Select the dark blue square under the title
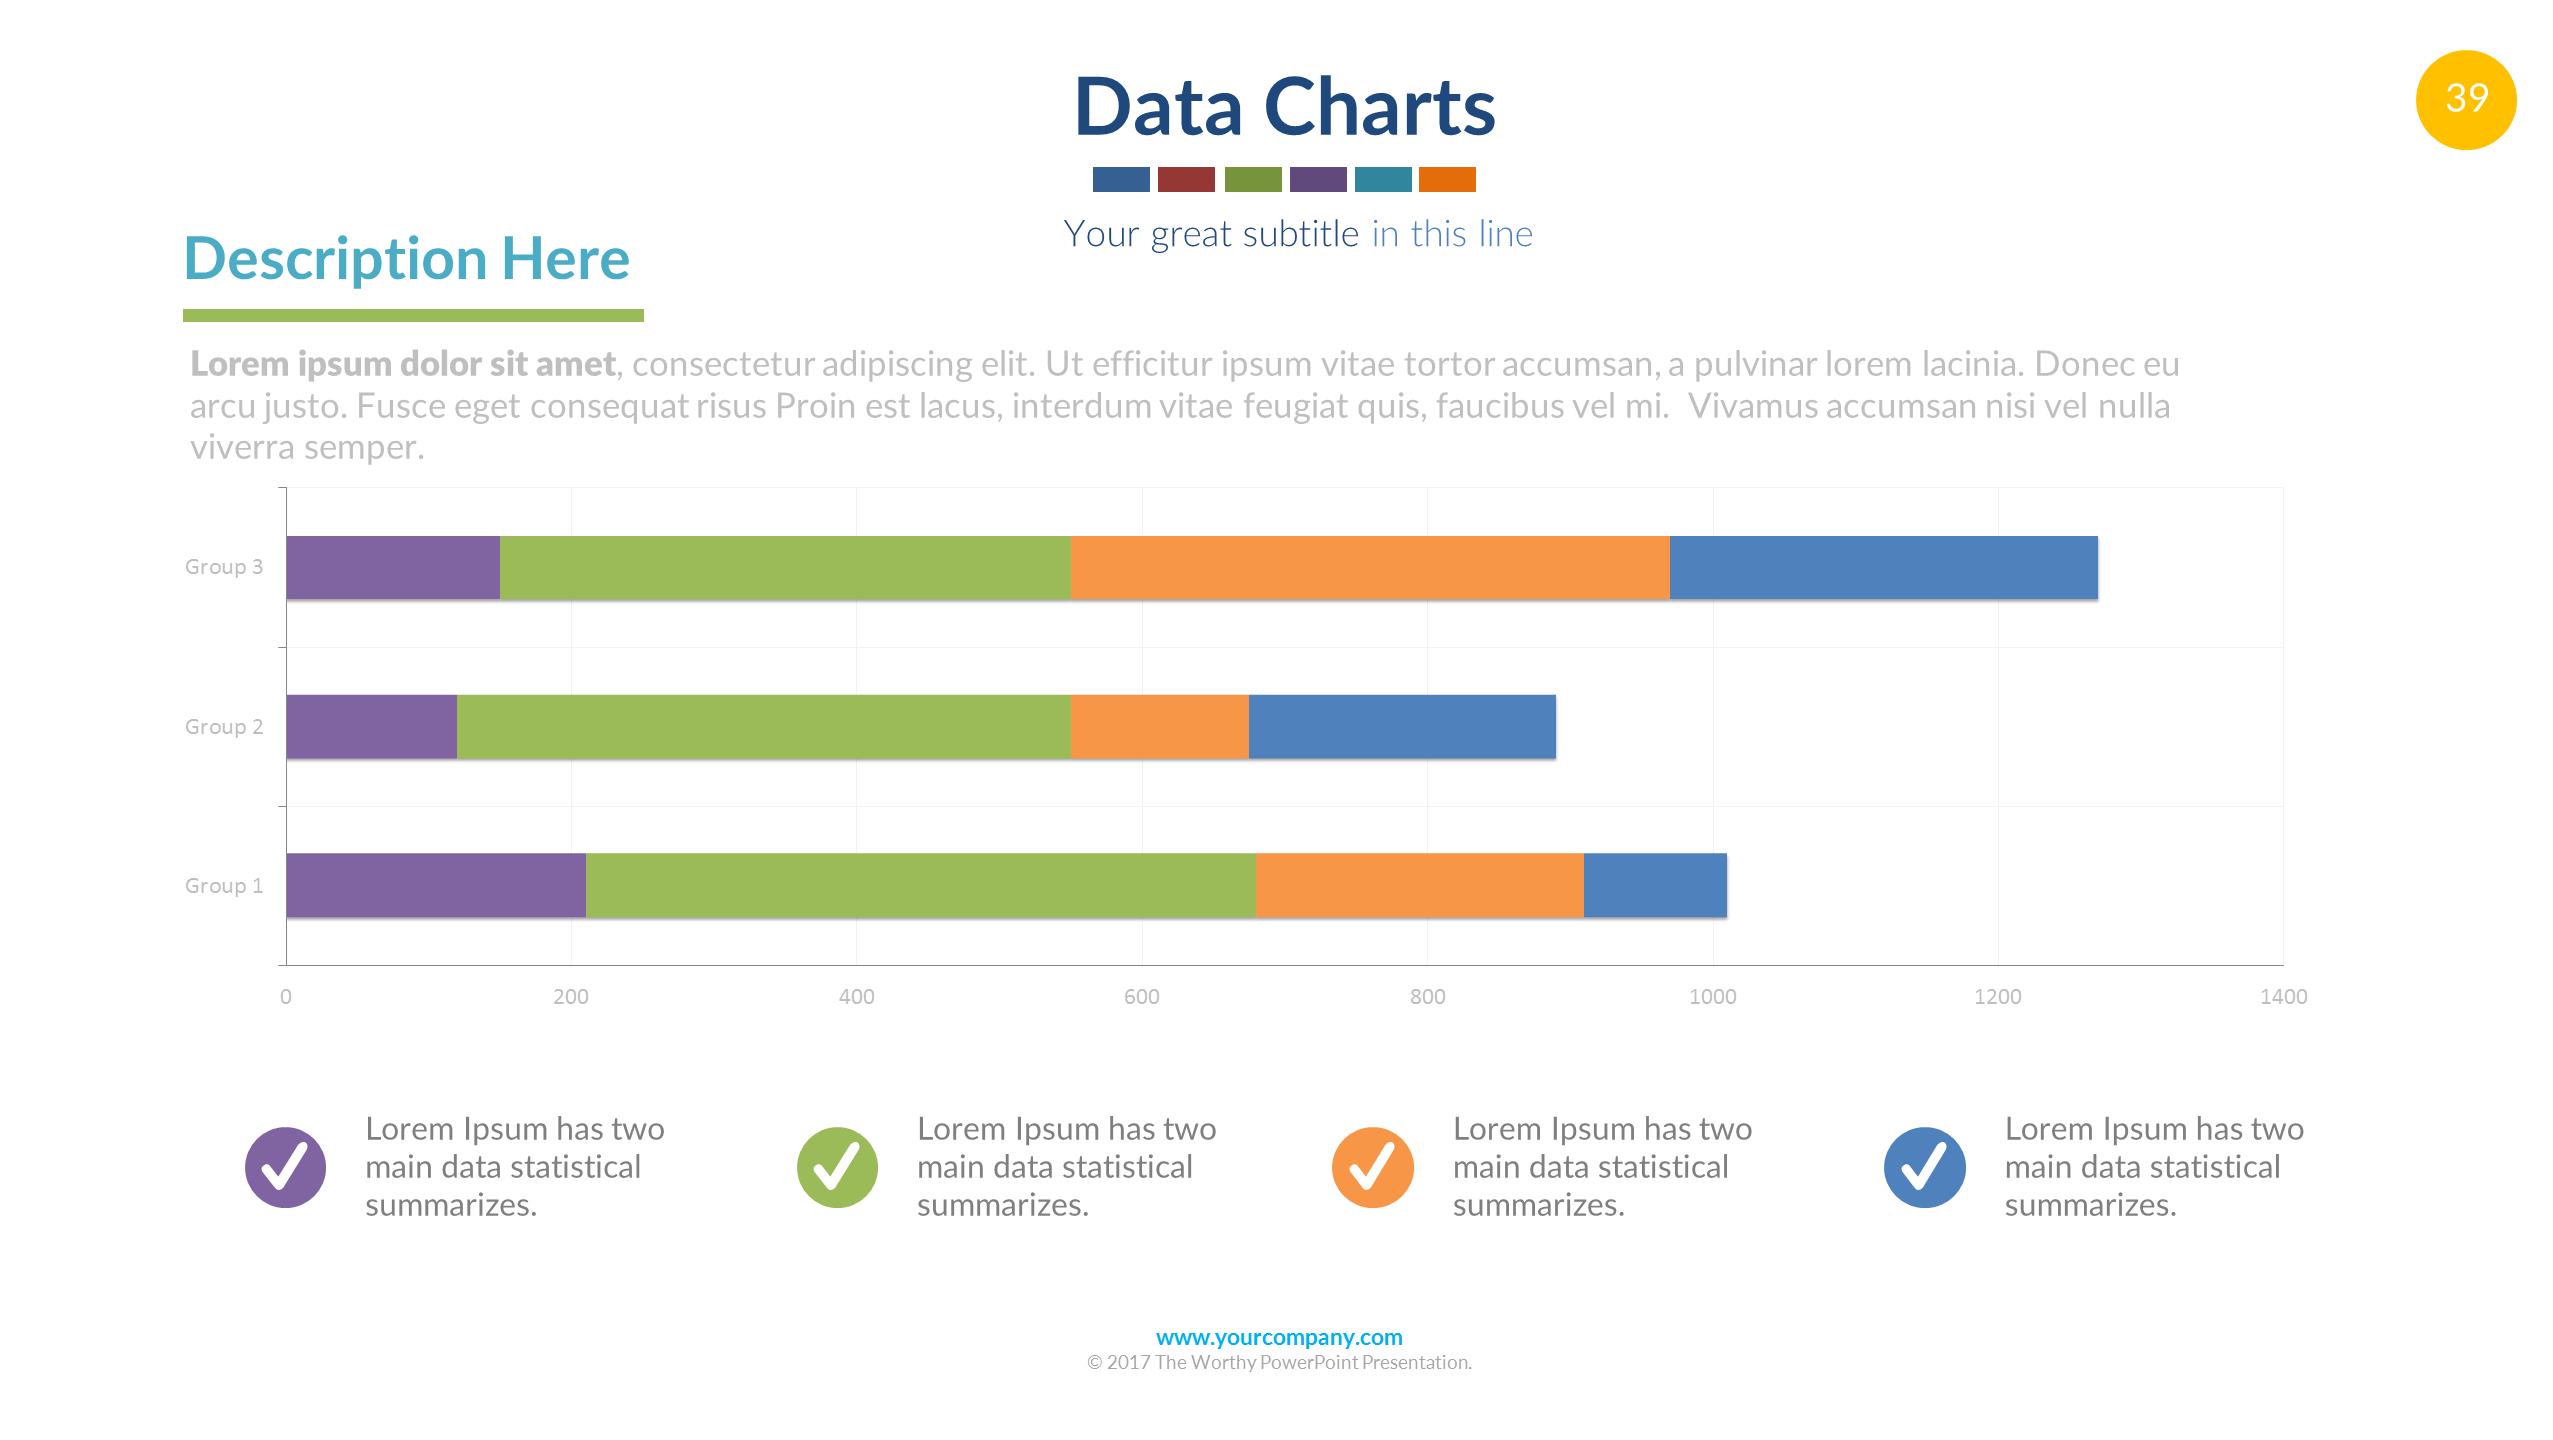This screenshot has height=1440, width=2553. [x=1120, y=179]
